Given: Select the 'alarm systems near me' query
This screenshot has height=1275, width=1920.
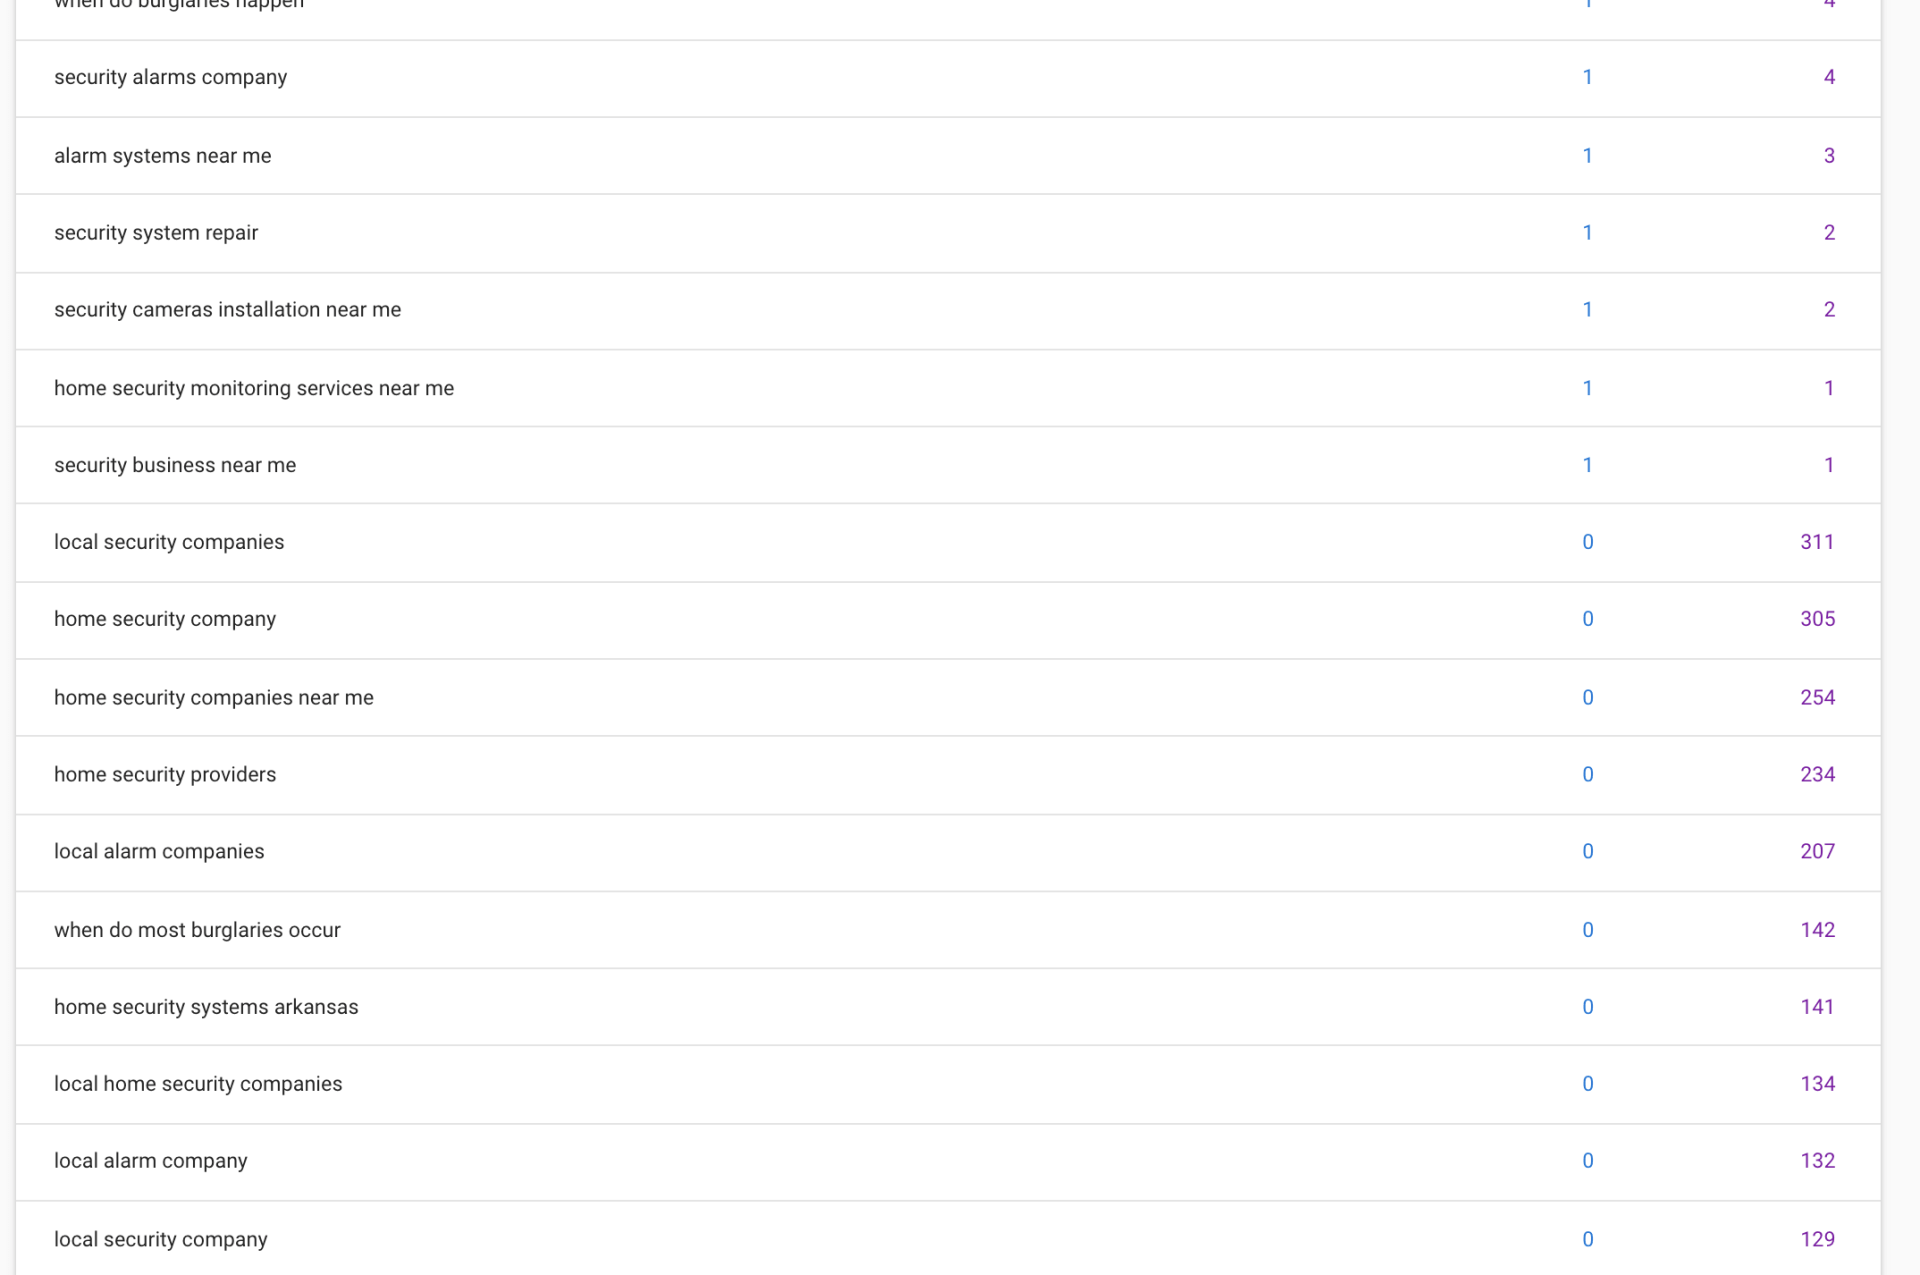Looking at the screenshot, I should [x=162, y=156].
